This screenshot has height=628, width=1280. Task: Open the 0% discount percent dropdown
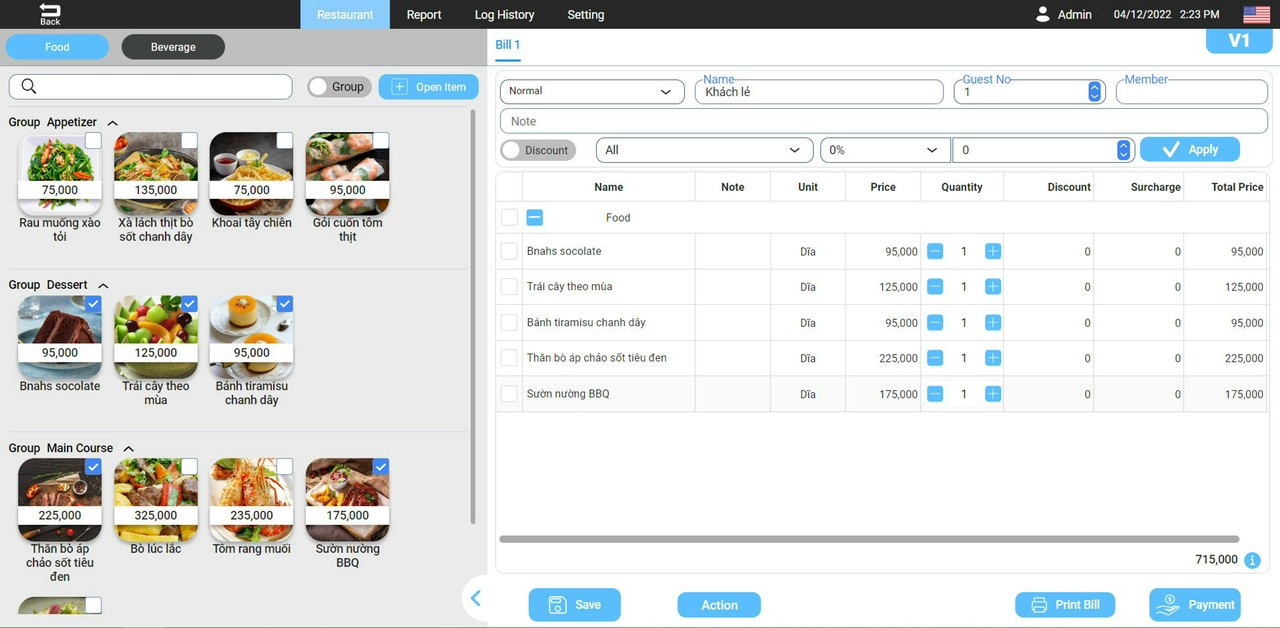885,150
